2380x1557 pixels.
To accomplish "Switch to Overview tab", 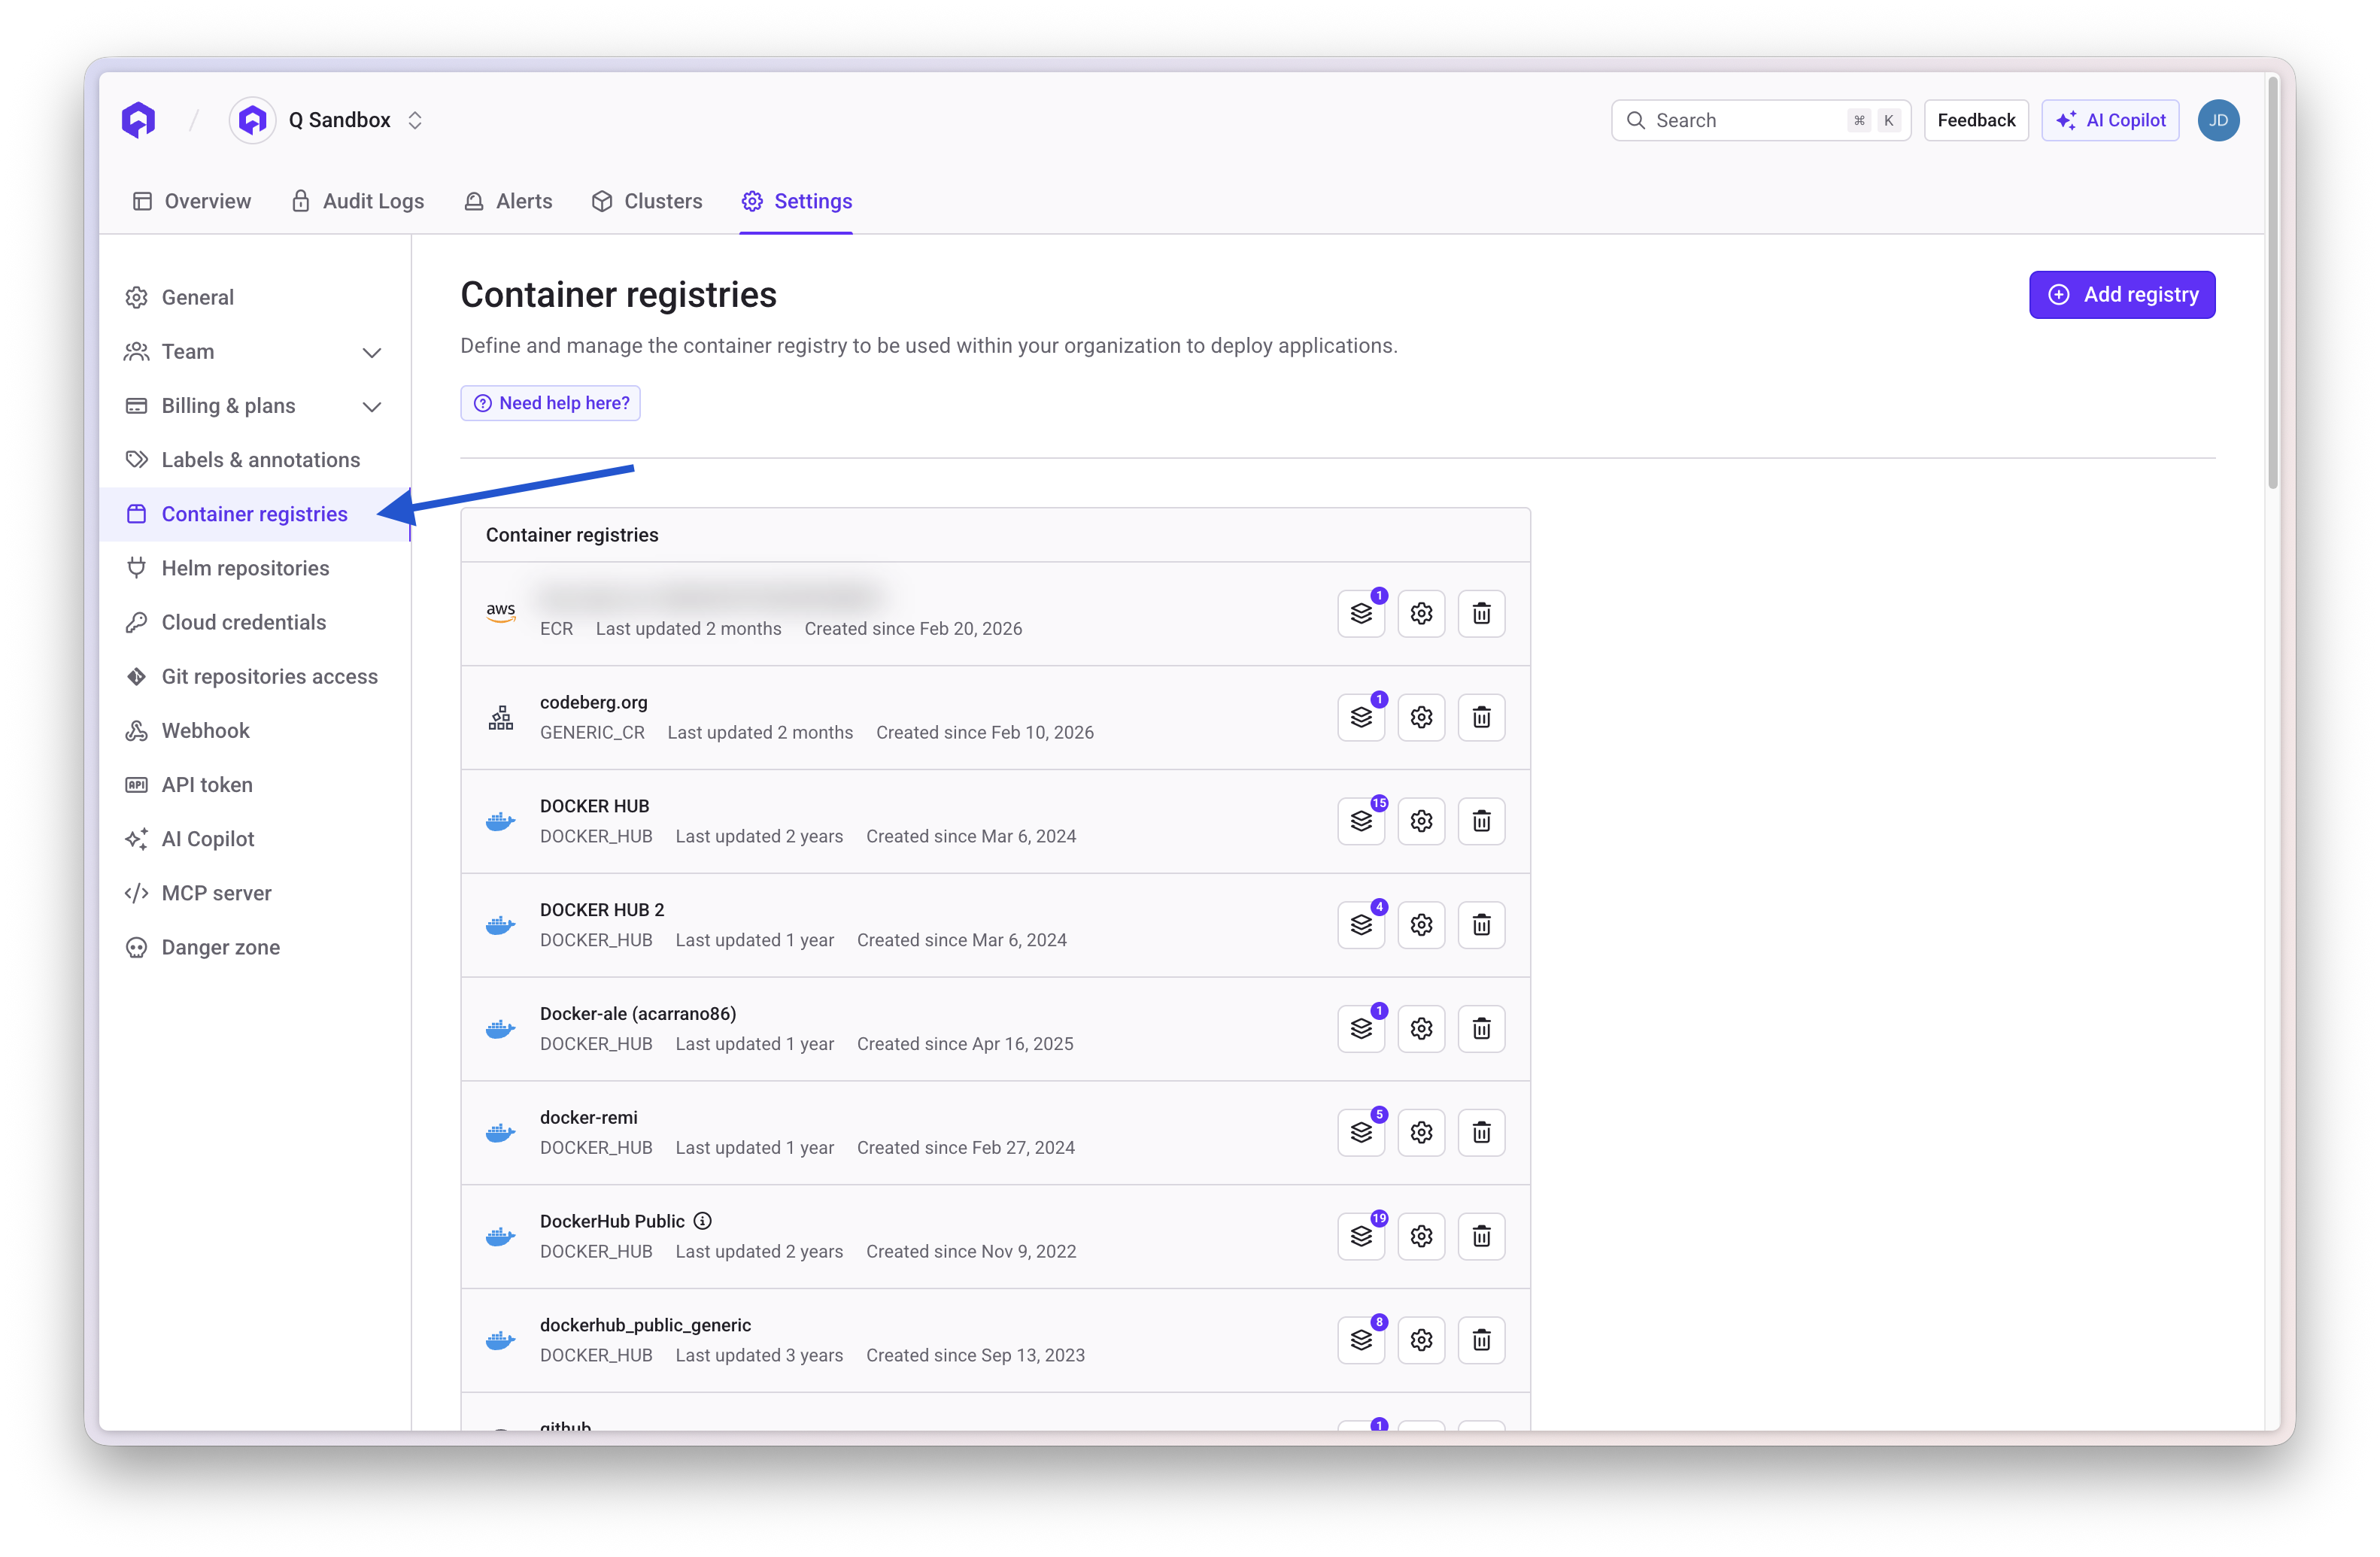I will 191,201.
